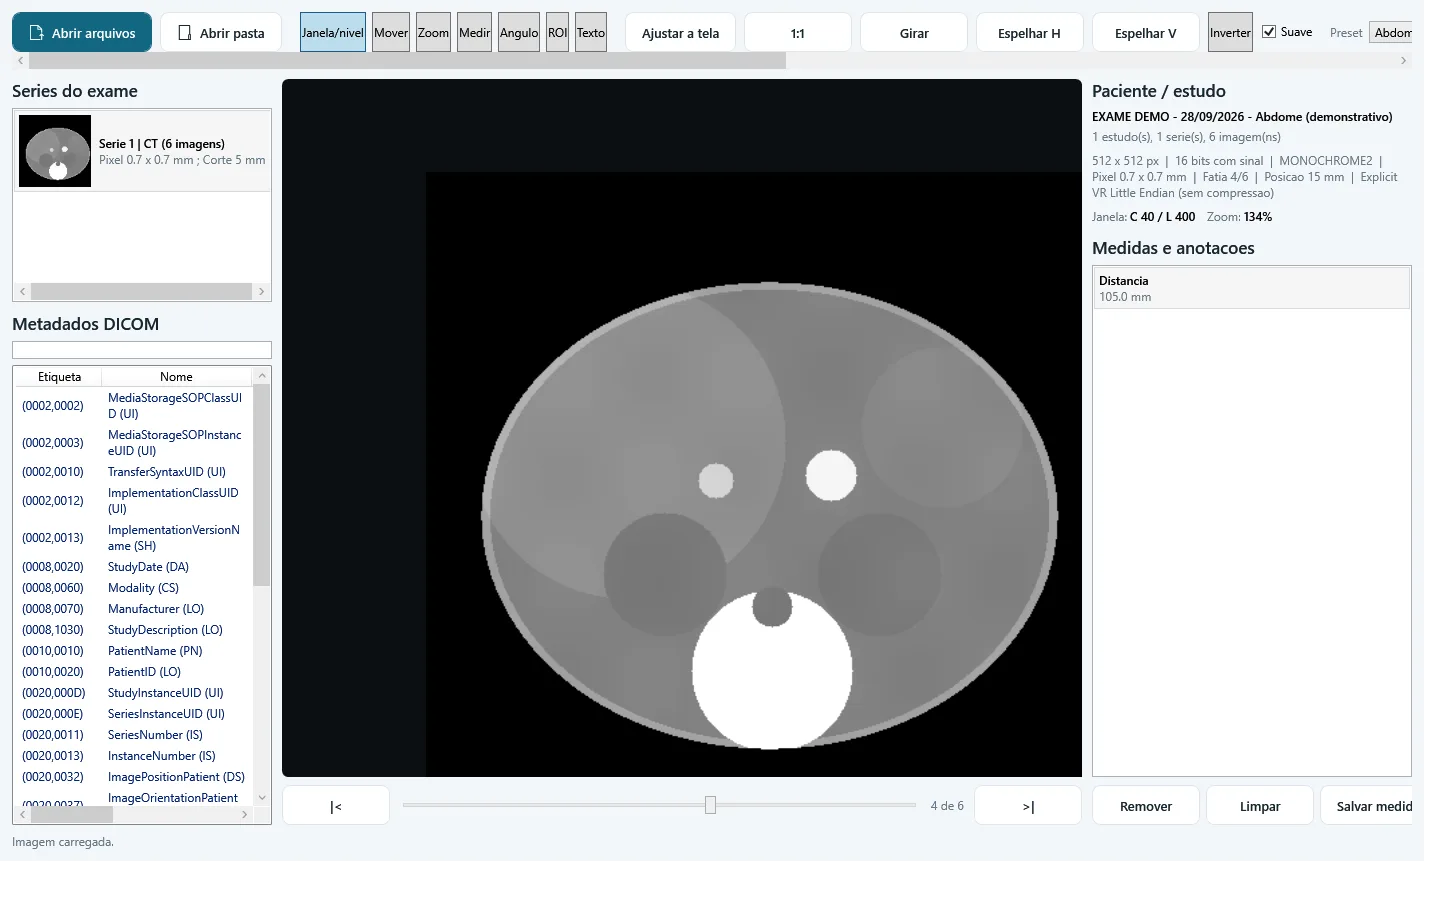The width and height of the screenshot is (1440, 900).
Task: Sort metadata by Nome column header
Action: [x=176, y=377]
